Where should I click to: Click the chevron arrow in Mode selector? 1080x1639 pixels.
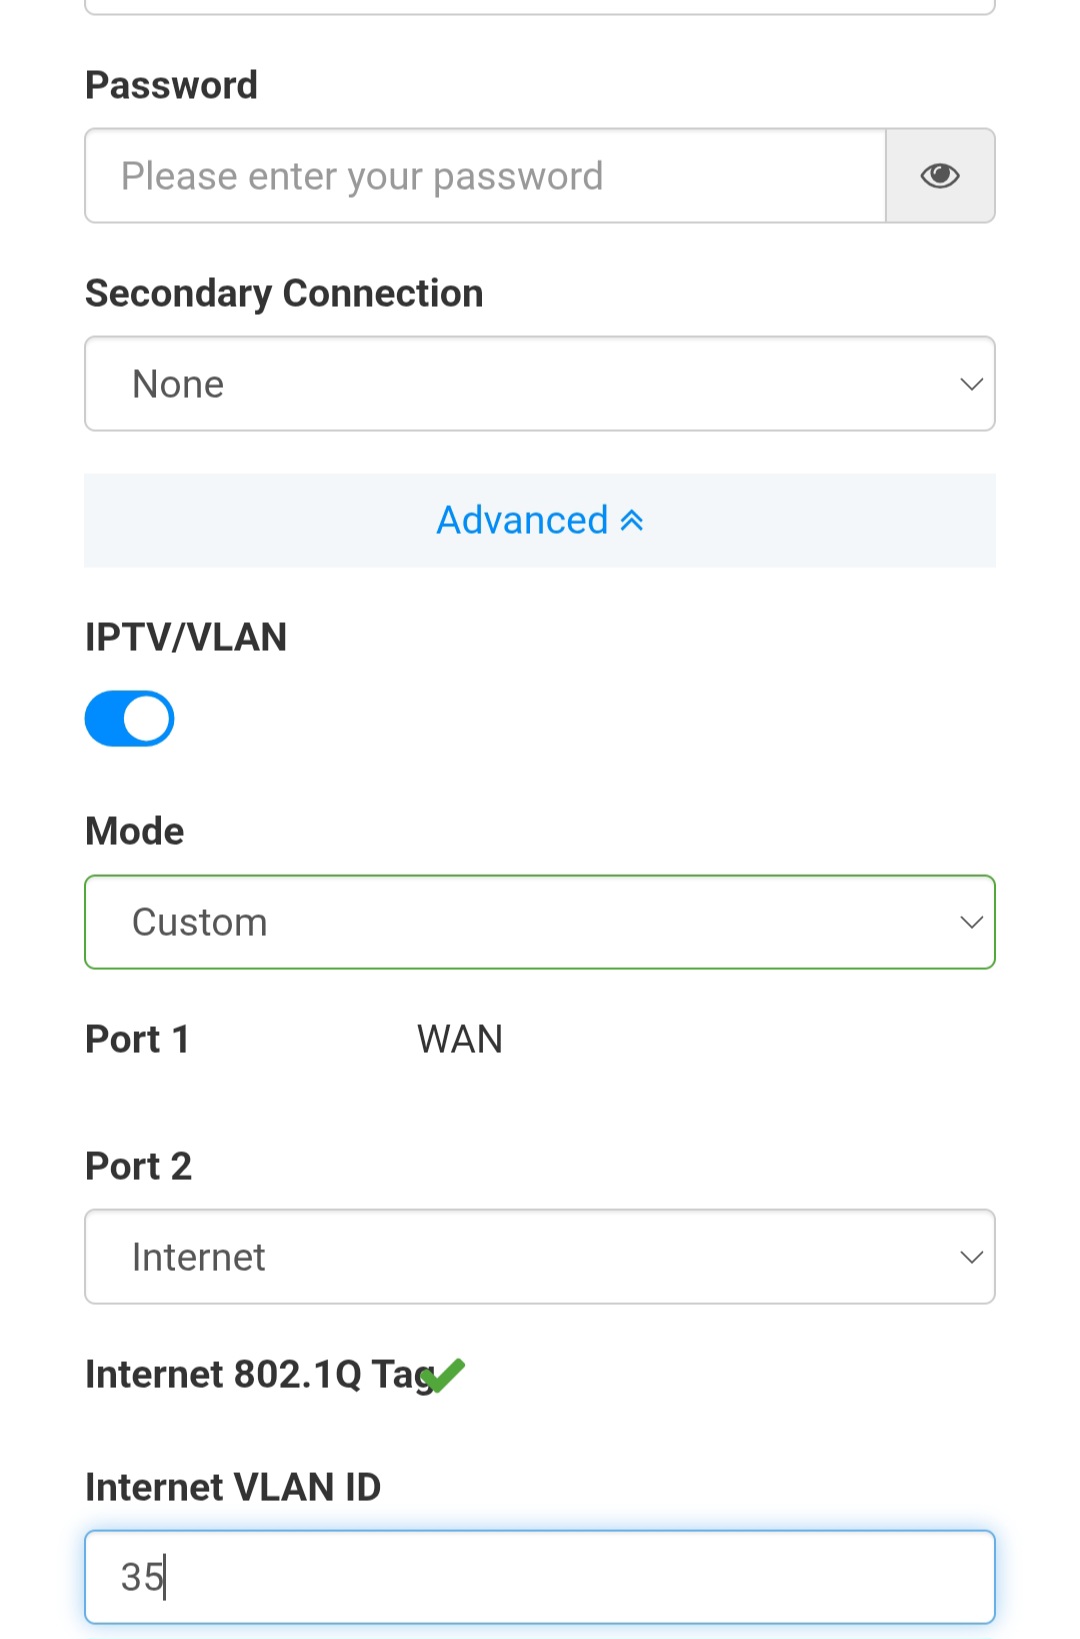pyautogui.click(x=971, y=922)
